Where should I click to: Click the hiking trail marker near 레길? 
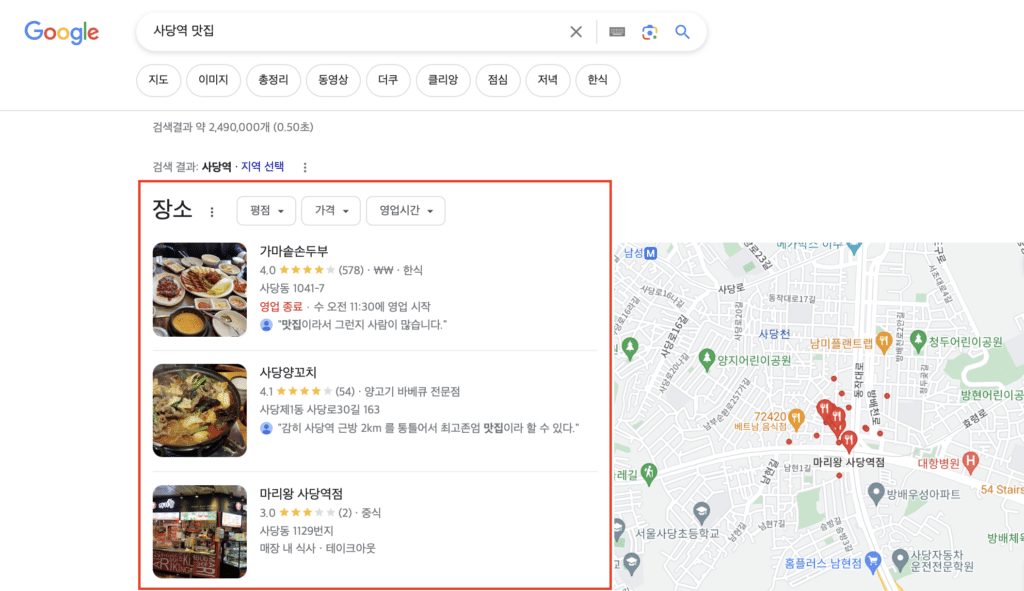click(648, 473)
